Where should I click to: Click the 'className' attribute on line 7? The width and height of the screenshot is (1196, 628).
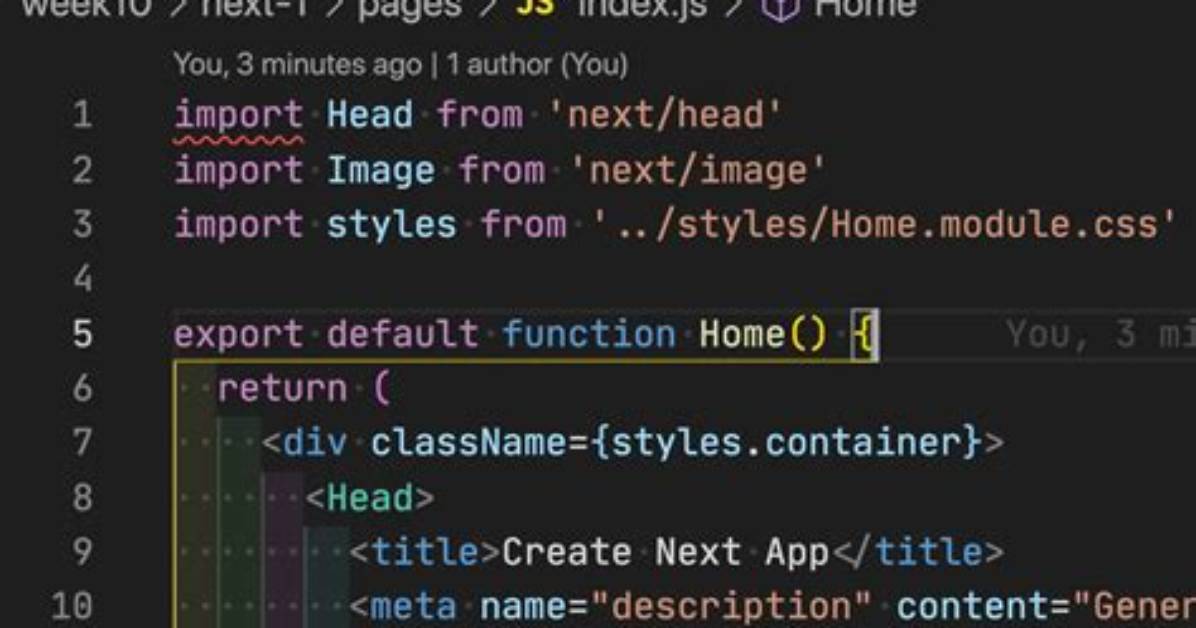[468, 443]
